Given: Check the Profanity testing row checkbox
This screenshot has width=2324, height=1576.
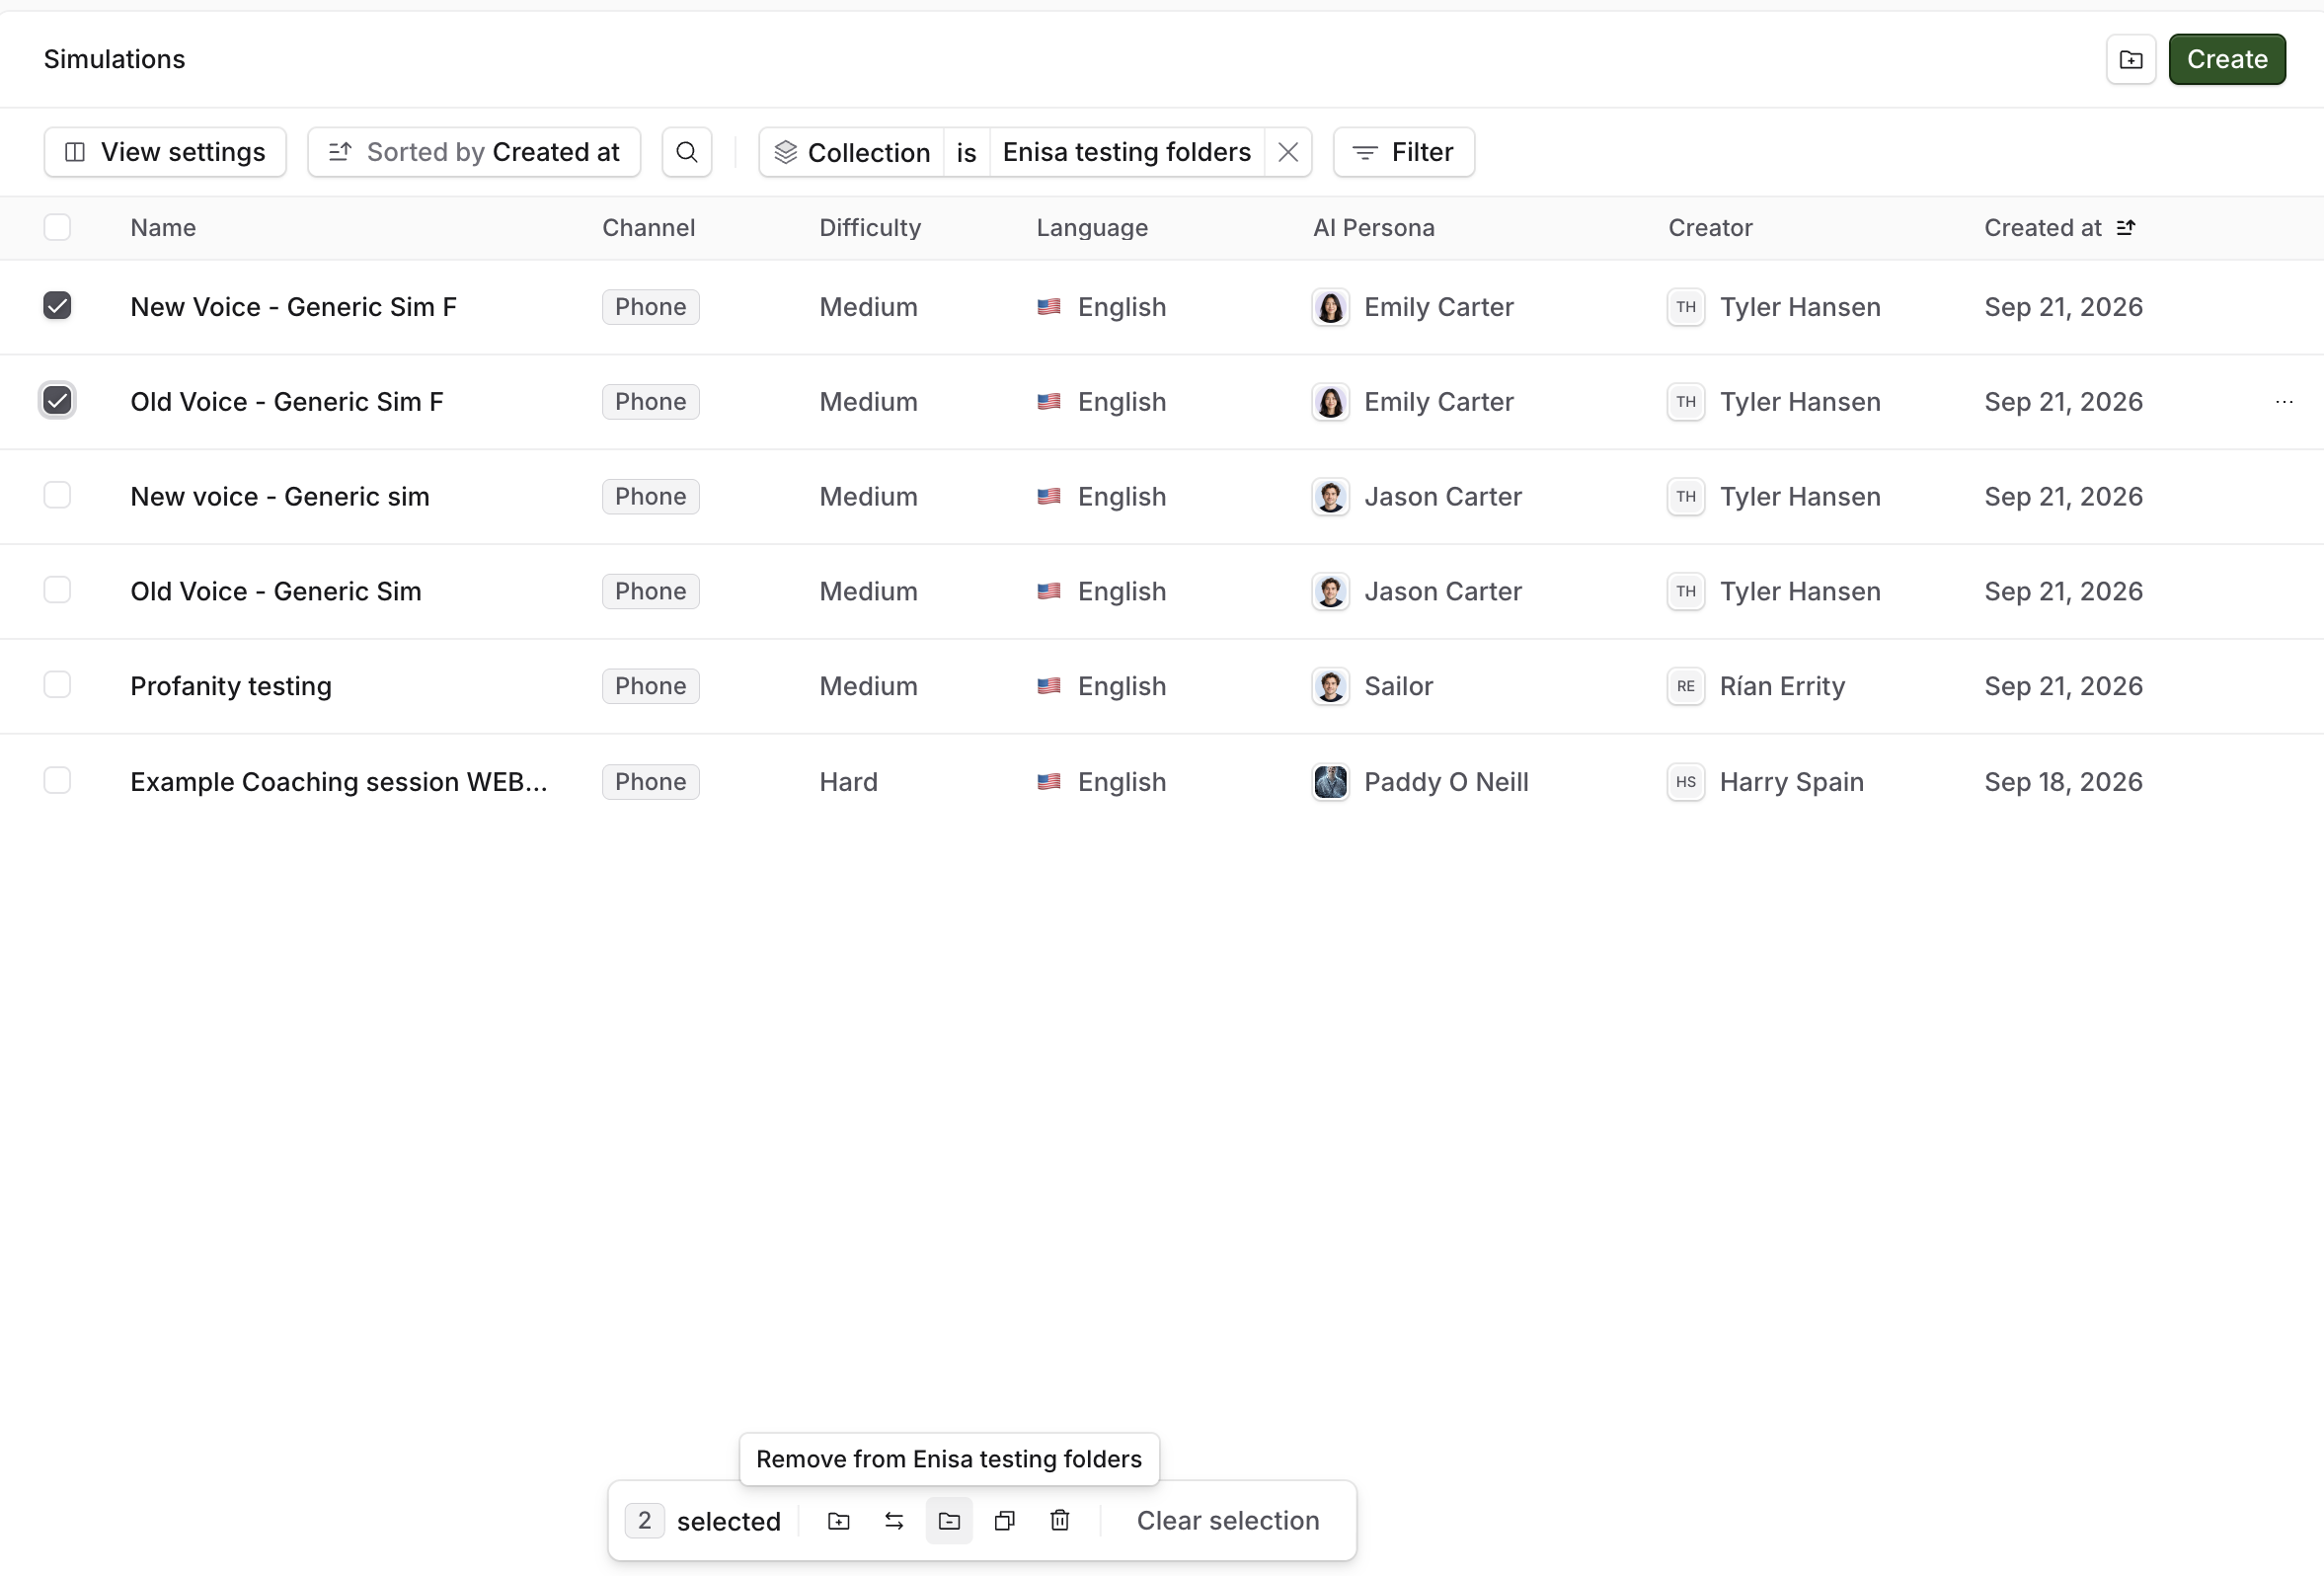Looking at the screenshot, I should pyautogui.click(x=57, y=685).
